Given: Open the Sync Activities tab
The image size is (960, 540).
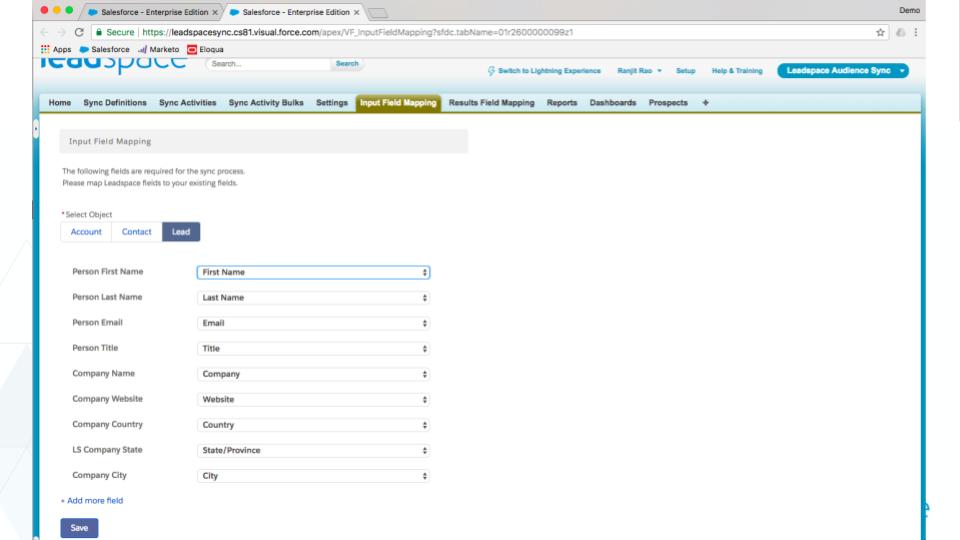Looking at the screenshot, I should pyautogui.click(x=187, y=103).
